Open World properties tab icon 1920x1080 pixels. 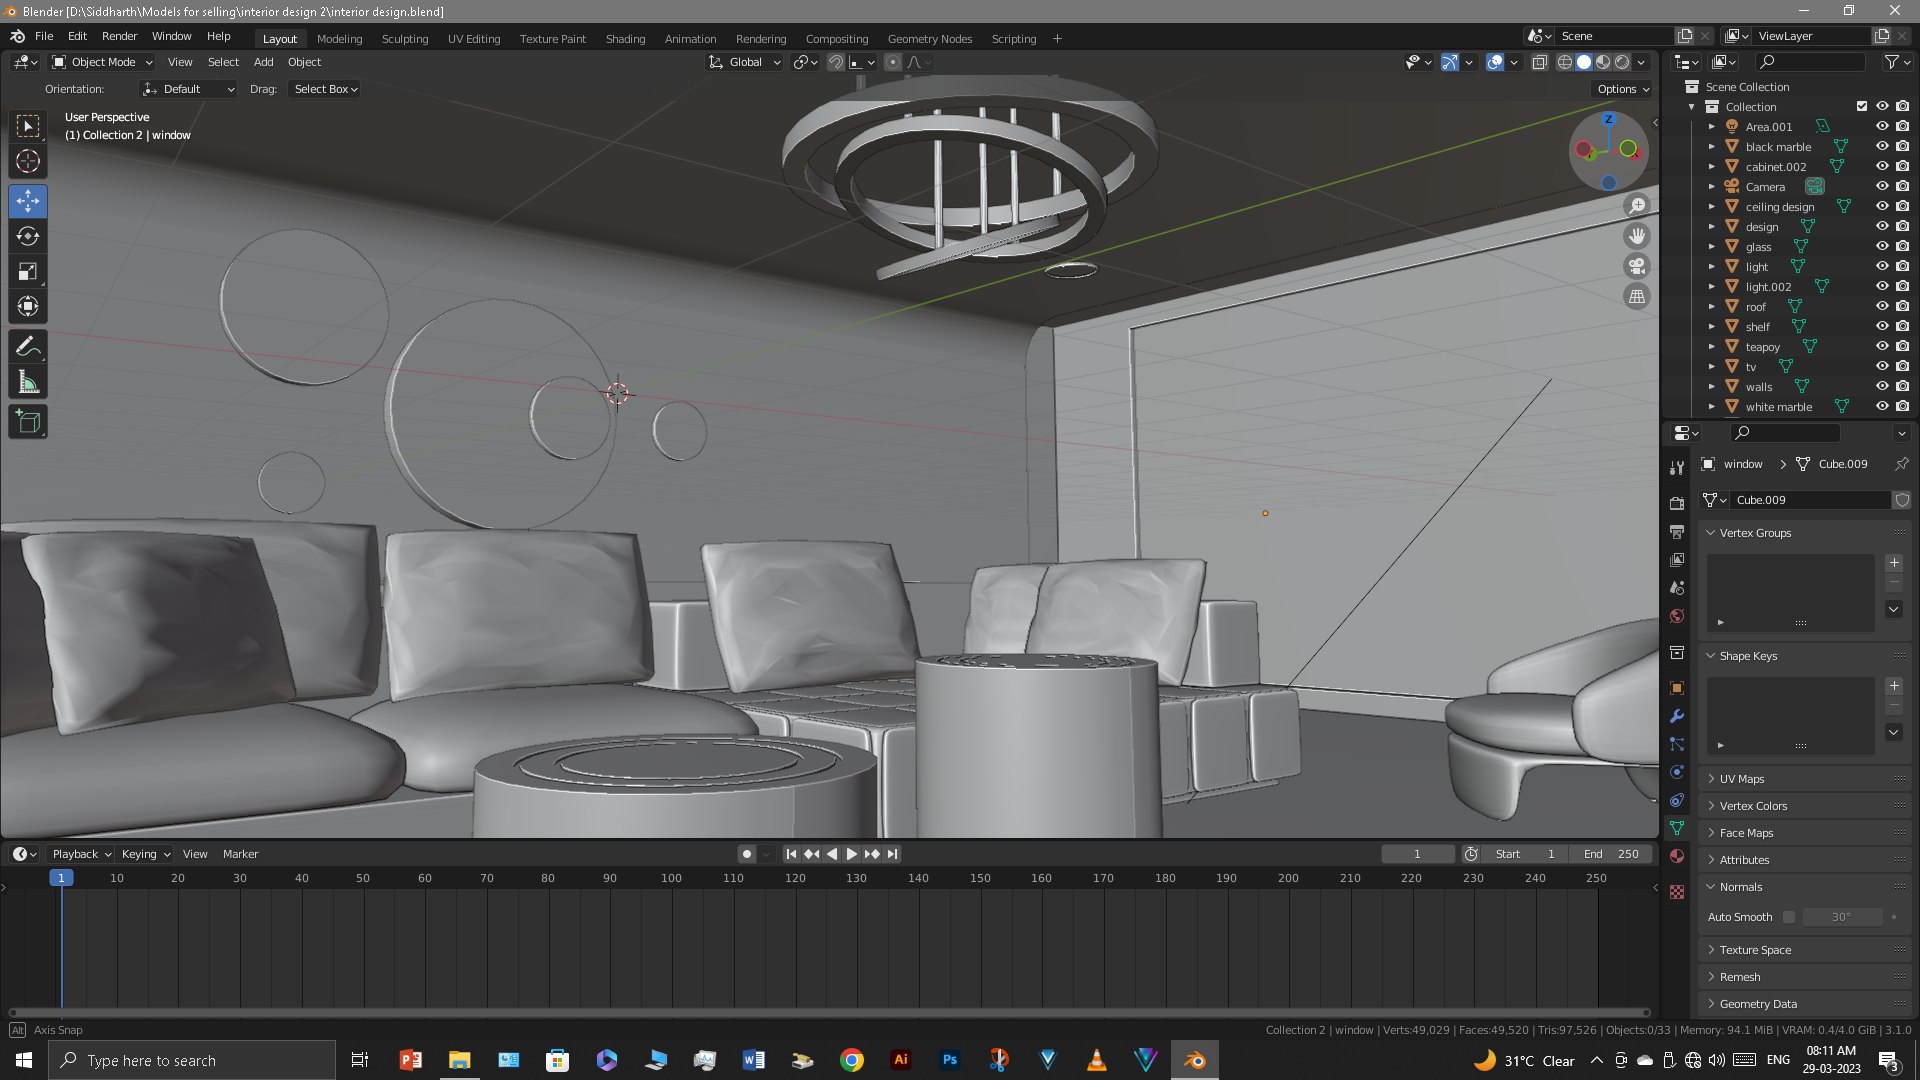[1677, 616]
